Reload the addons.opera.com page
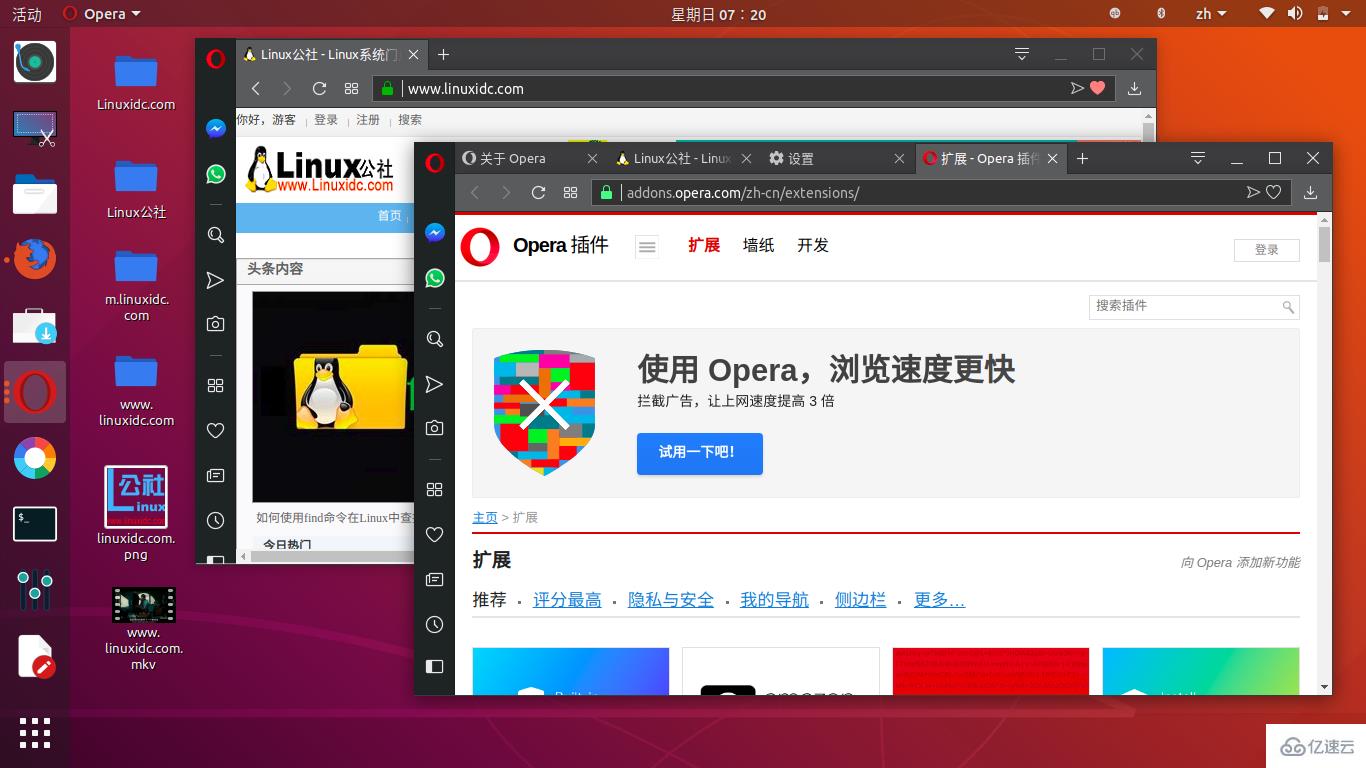The width and height of the screenshot is (1366, 768). click(x=538, y=192)
